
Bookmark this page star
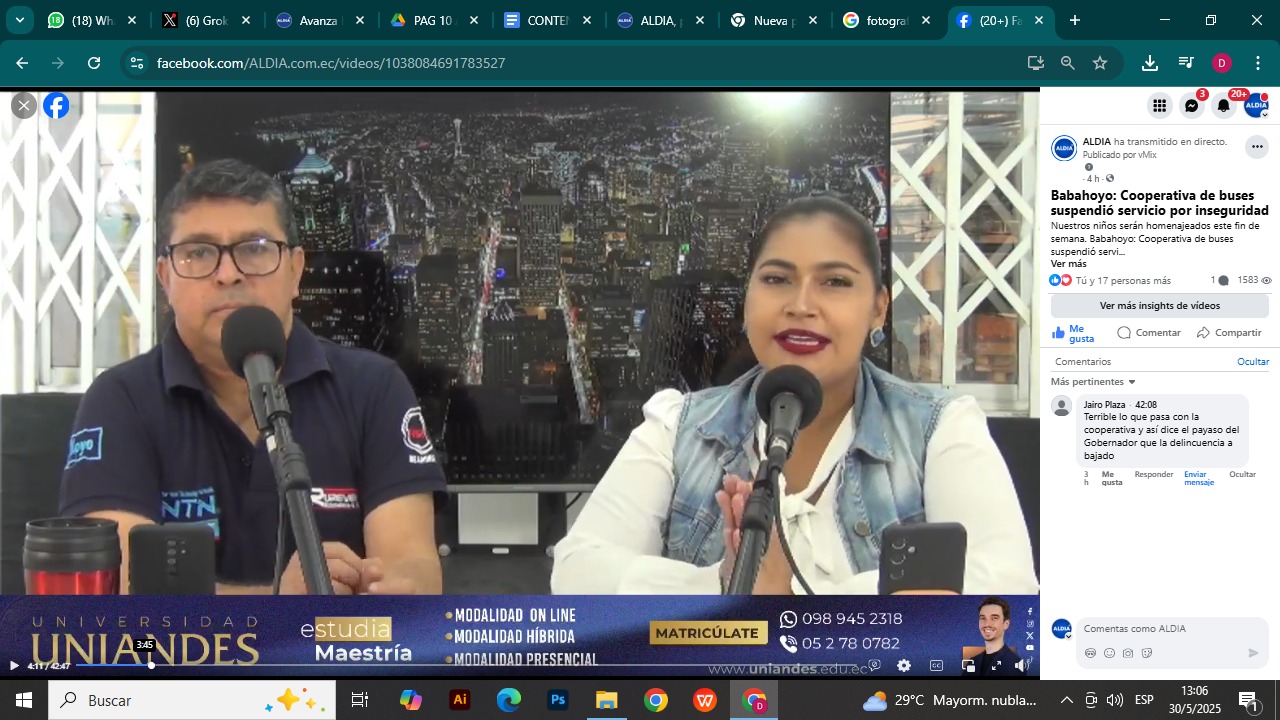pyautogui.click(x=1100, y=63)
